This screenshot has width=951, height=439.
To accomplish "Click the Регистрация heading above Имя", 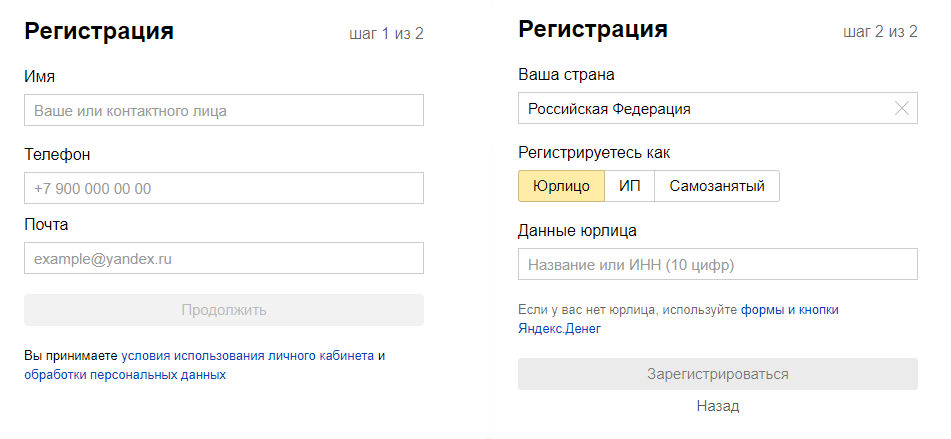I will click(x=99, y=31).
